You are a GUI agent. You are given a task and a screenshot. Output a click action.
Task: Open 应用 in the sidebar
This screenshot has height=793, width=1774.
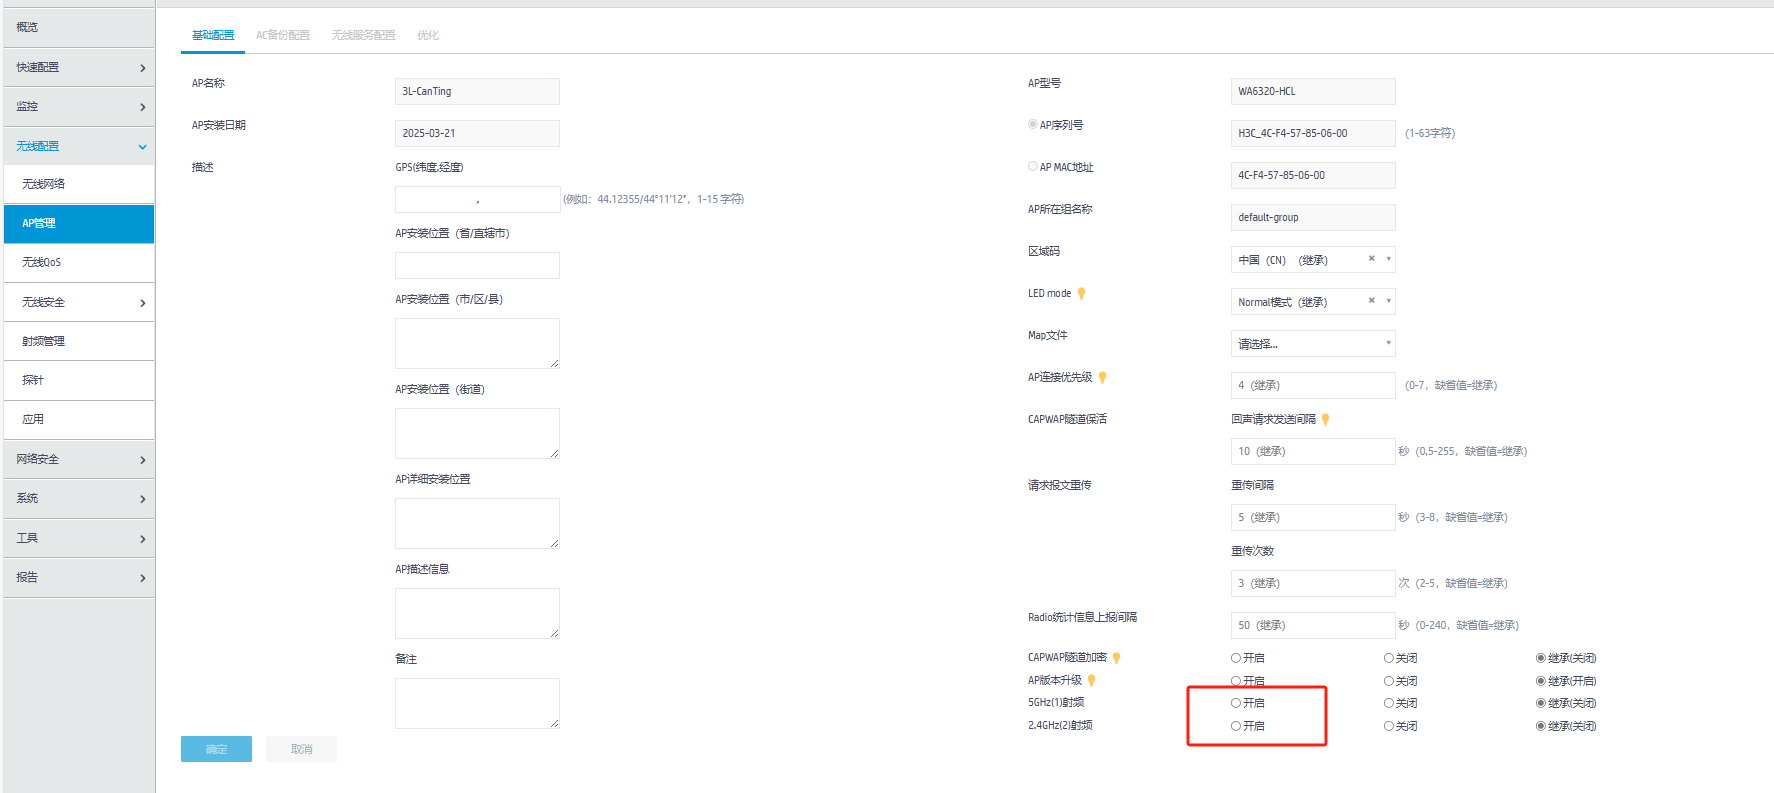coord(79,419)
